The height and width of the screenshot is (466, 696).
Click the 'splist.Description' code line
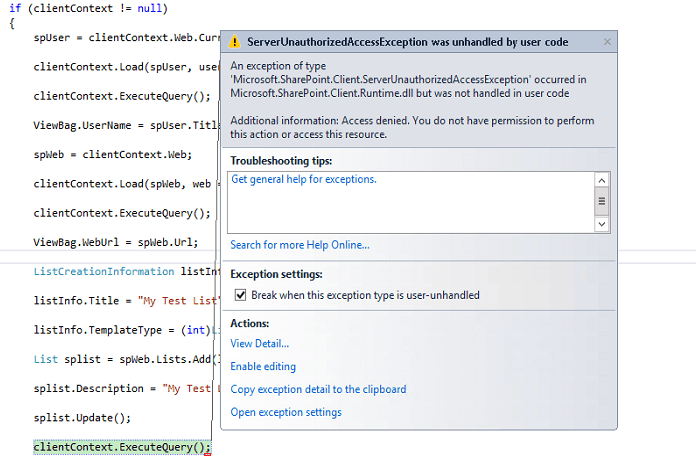127,389
